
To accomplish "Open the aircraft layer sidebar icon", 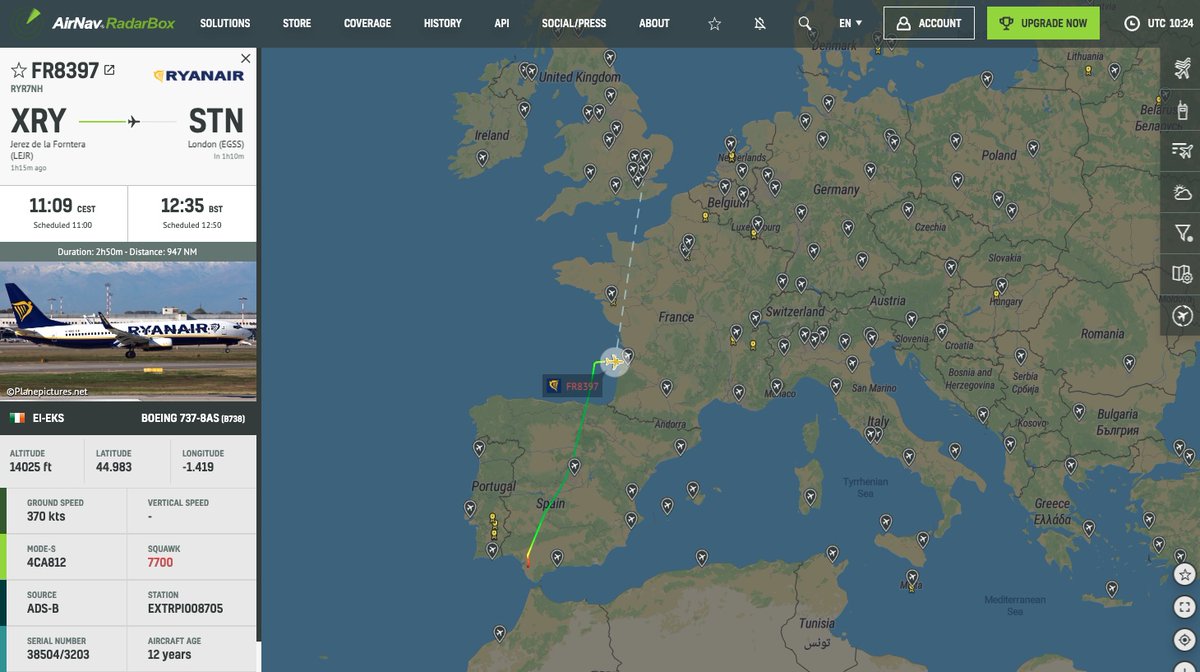I will pos(1182,68).
